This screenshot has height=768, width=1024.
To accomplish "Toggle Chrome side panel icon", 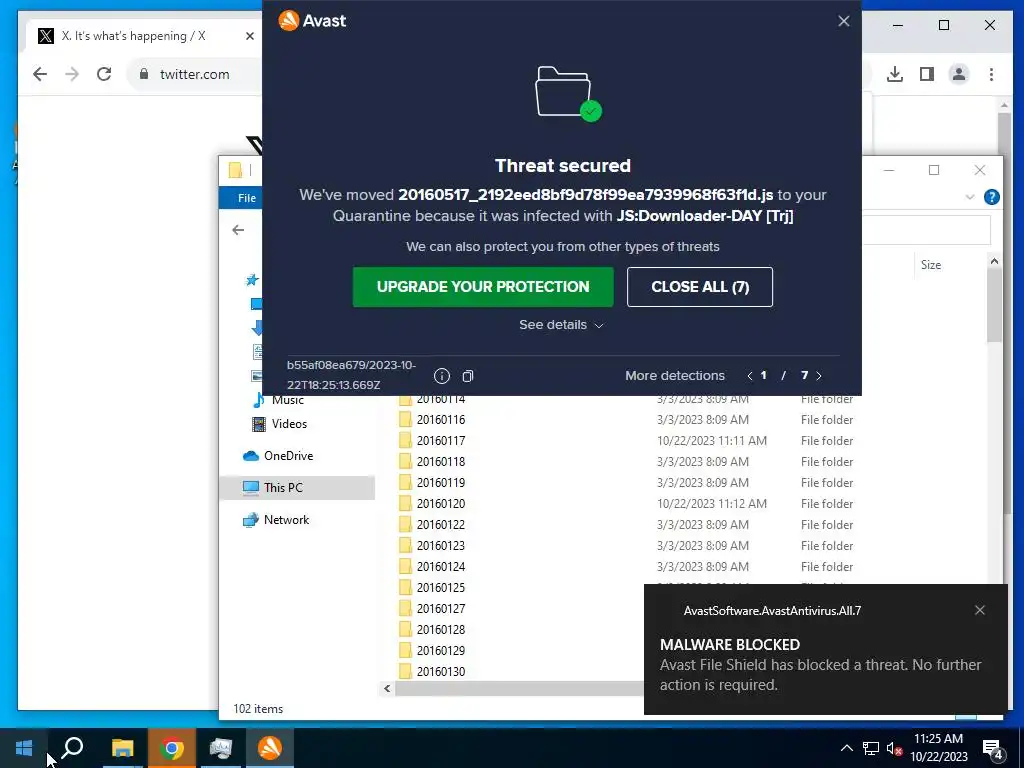I will [927, 74].
